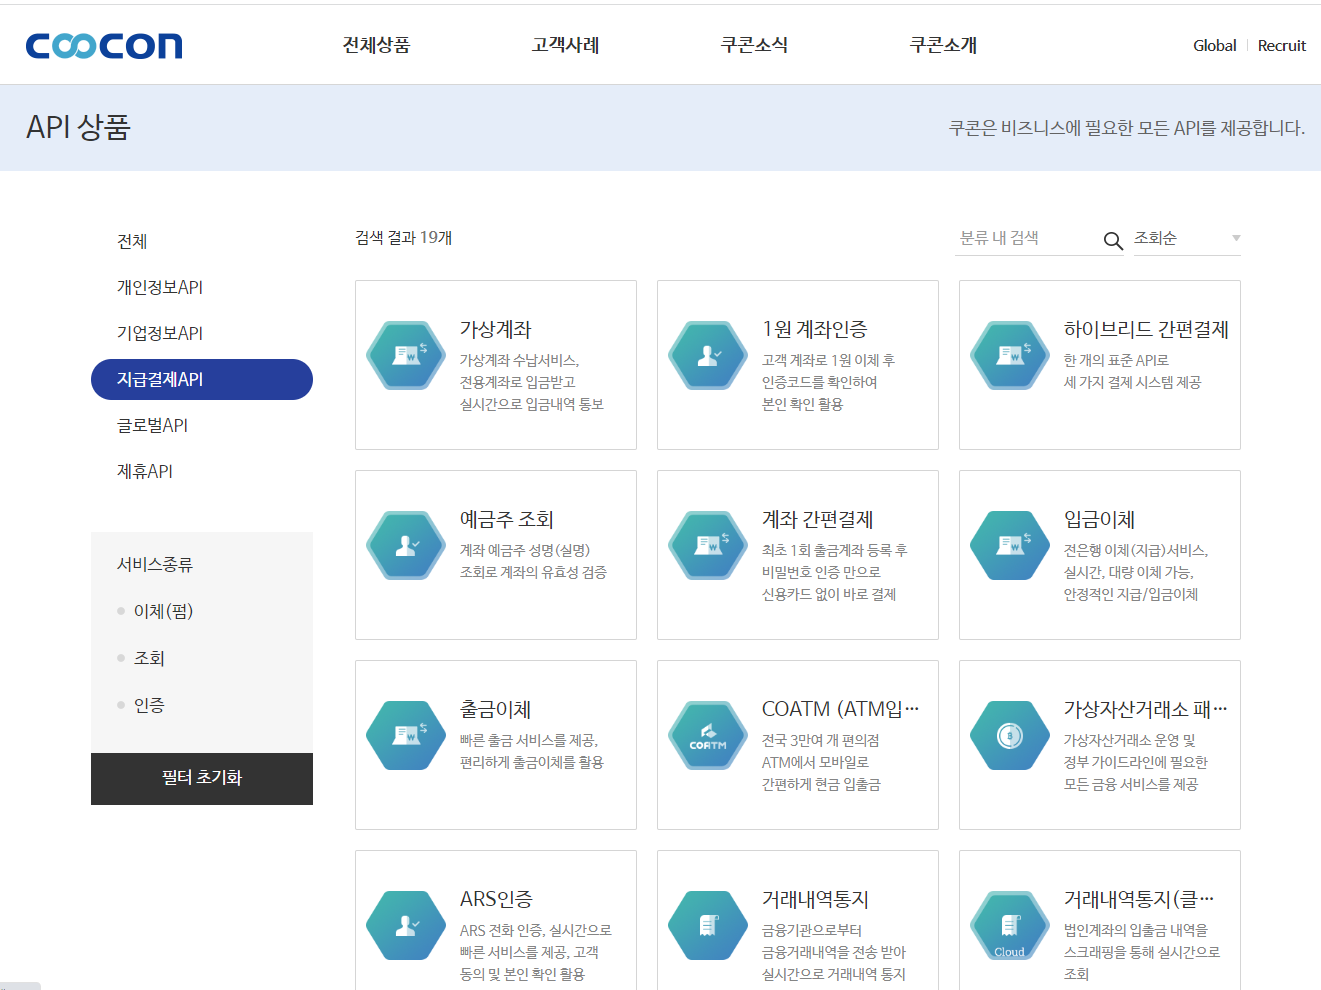
Task: Select the 개인정보API category
Action: (160, 287)
